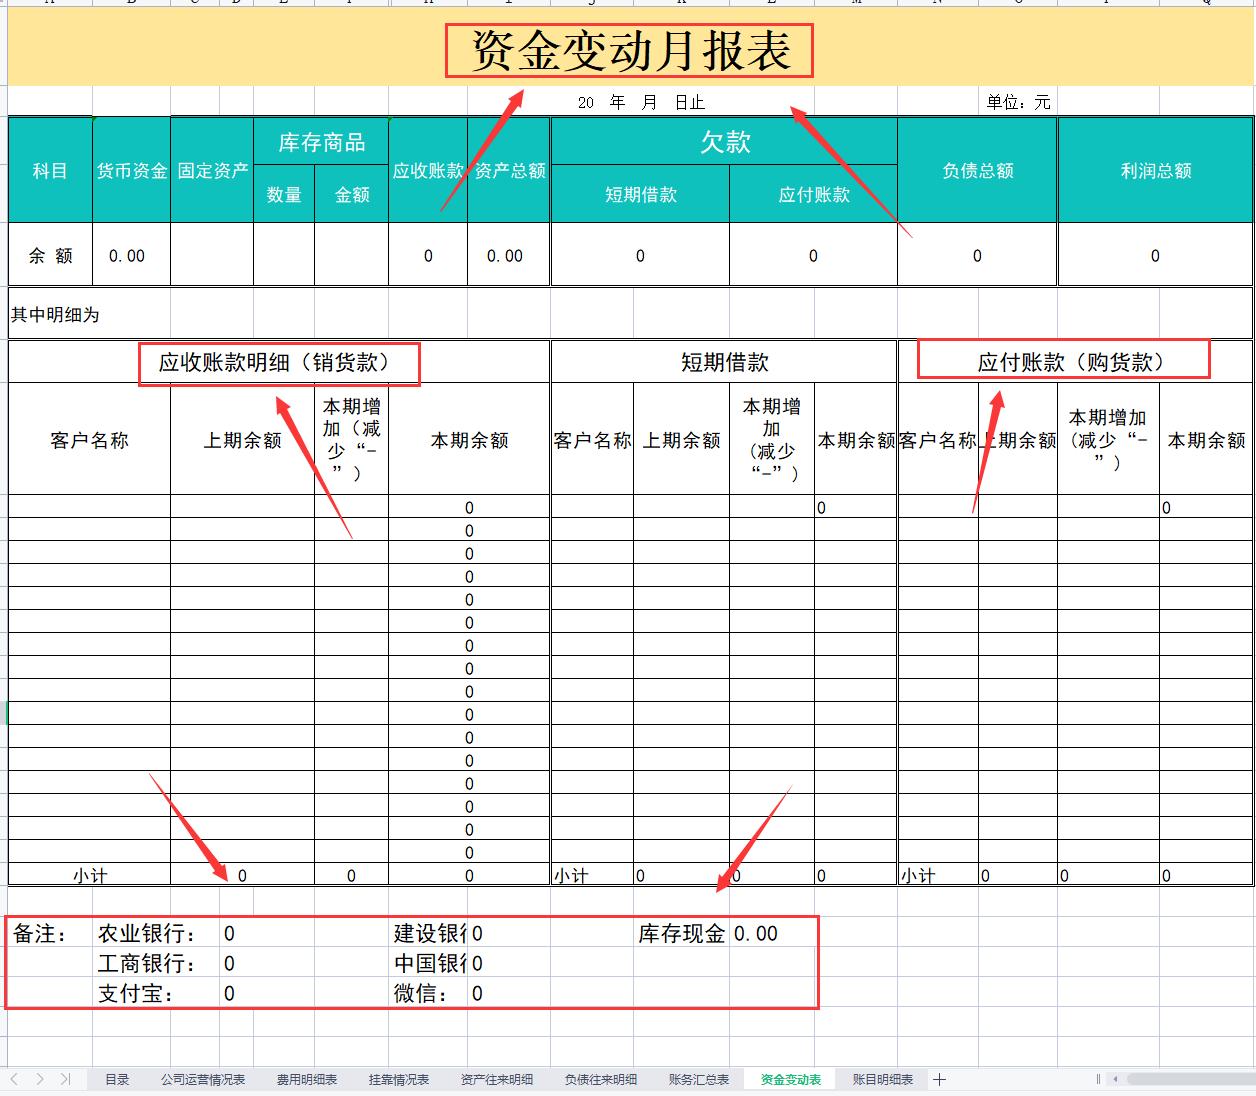
Task: Click the last-sheet navigation arrow
Action: tap(66, 1079)
